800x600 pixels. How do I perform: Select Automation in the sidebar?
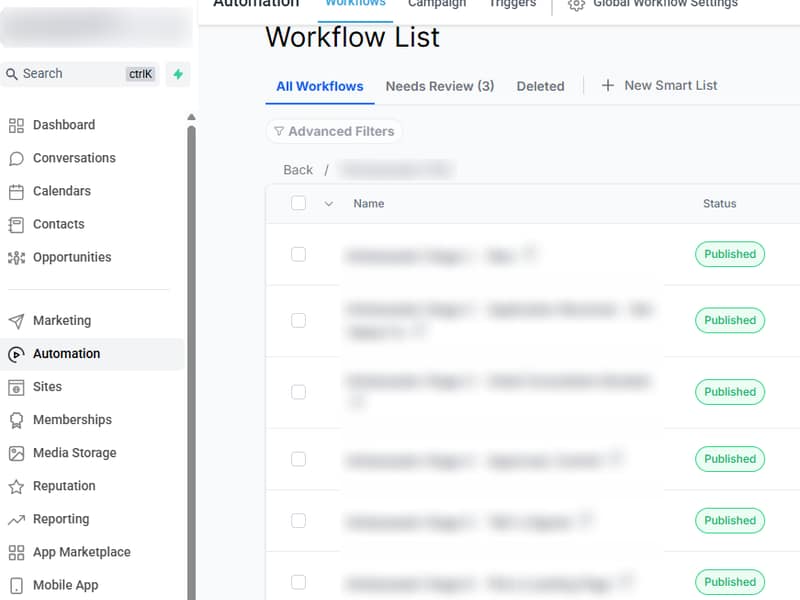92,354
